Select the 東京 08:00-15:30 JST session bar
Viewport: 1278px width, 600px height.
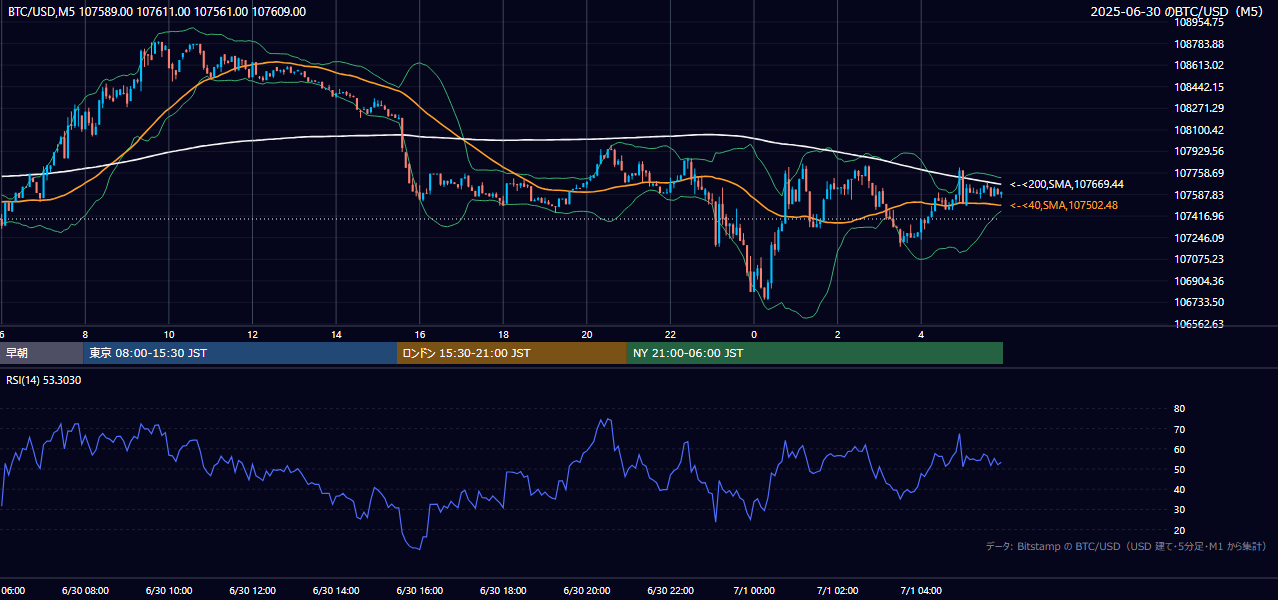tap(240, 353)
